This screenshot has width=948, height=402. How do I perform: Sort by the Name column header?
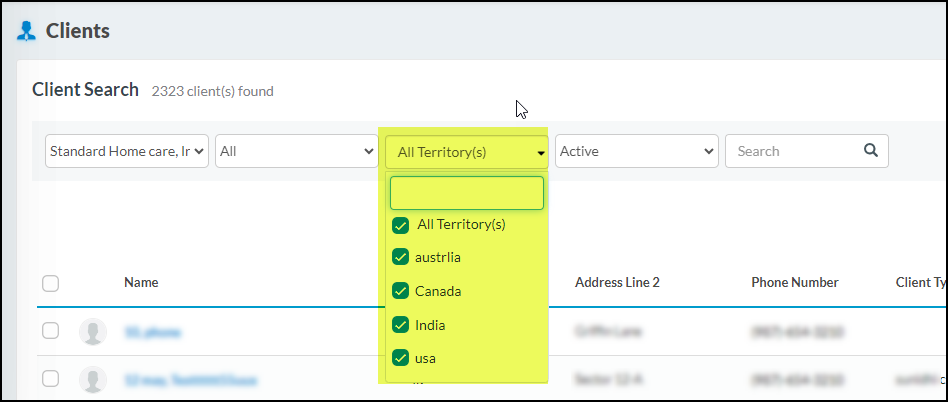(x=141, y=283)
